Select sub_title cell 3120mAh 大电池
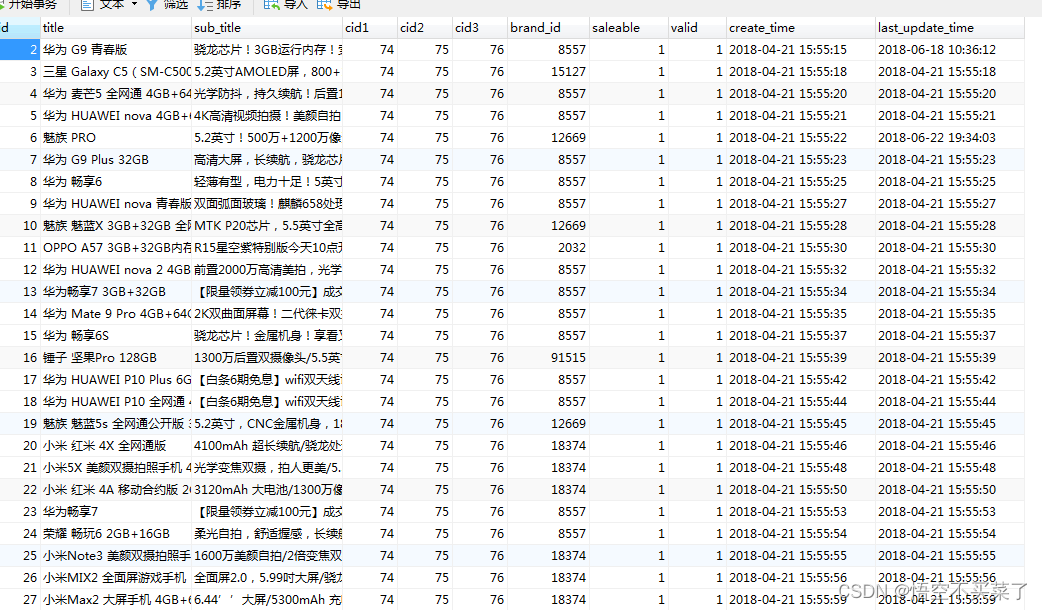This screenshot has height=610, width=1042. (267, 490)
